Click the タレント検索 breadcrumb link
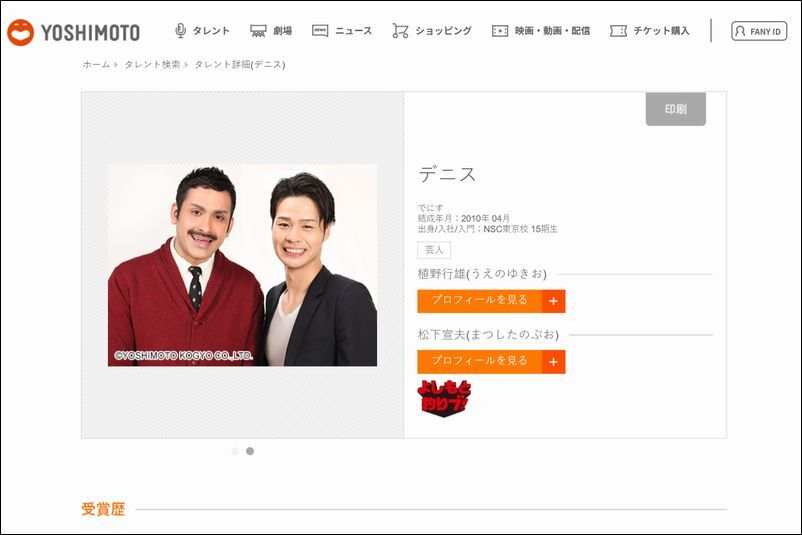Image resolution: width=802 pixels, height=535 pixels. (152, 64)
